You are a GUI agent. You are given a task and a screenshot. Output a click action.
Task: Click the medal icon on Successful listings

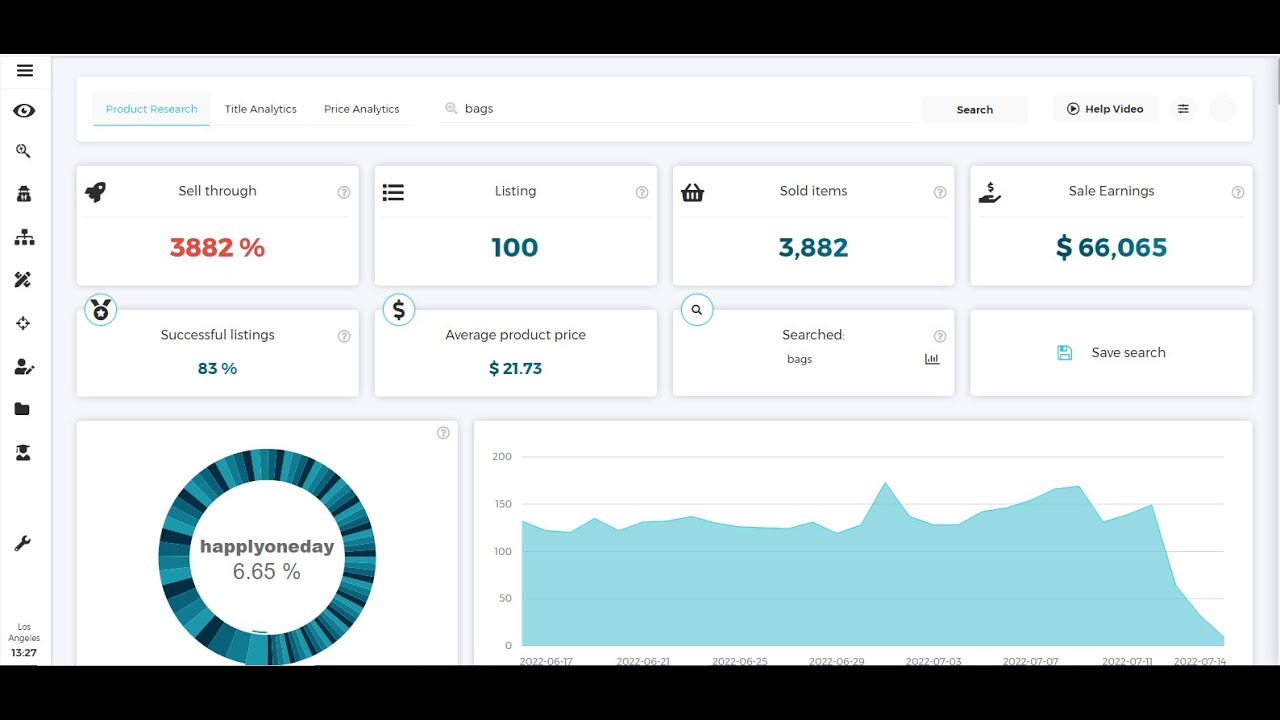[100, 310]
